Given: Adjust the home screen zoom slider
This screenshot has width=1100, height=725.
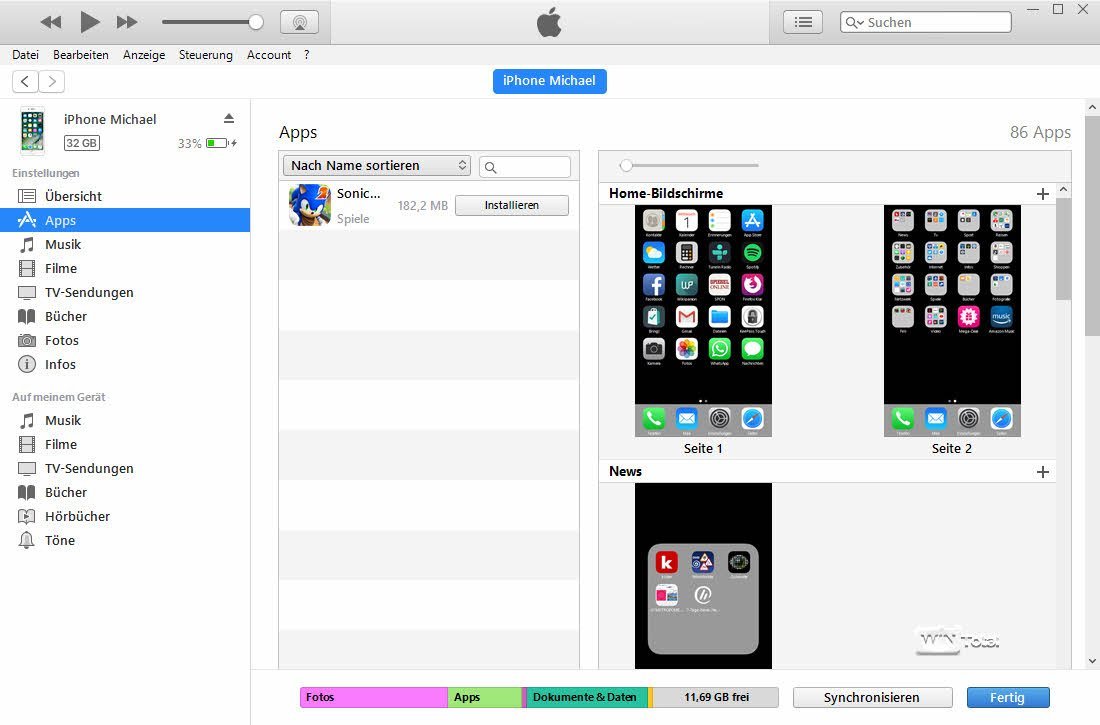Looking at the screenshot, I should click(626, 166).
